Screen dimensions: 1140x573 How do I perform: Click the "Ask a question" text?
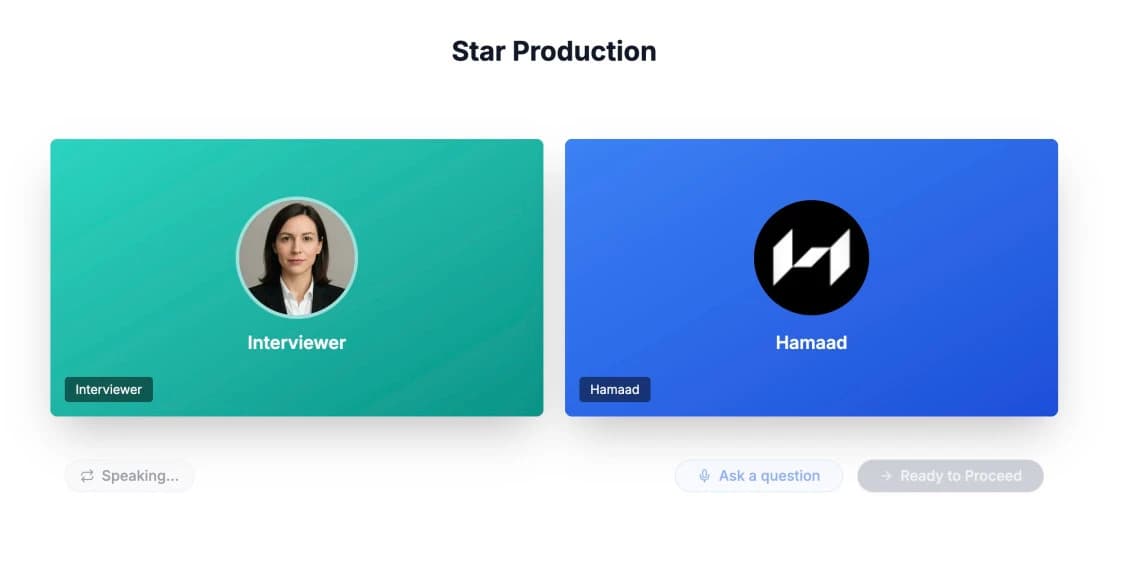tap(769, 476)
